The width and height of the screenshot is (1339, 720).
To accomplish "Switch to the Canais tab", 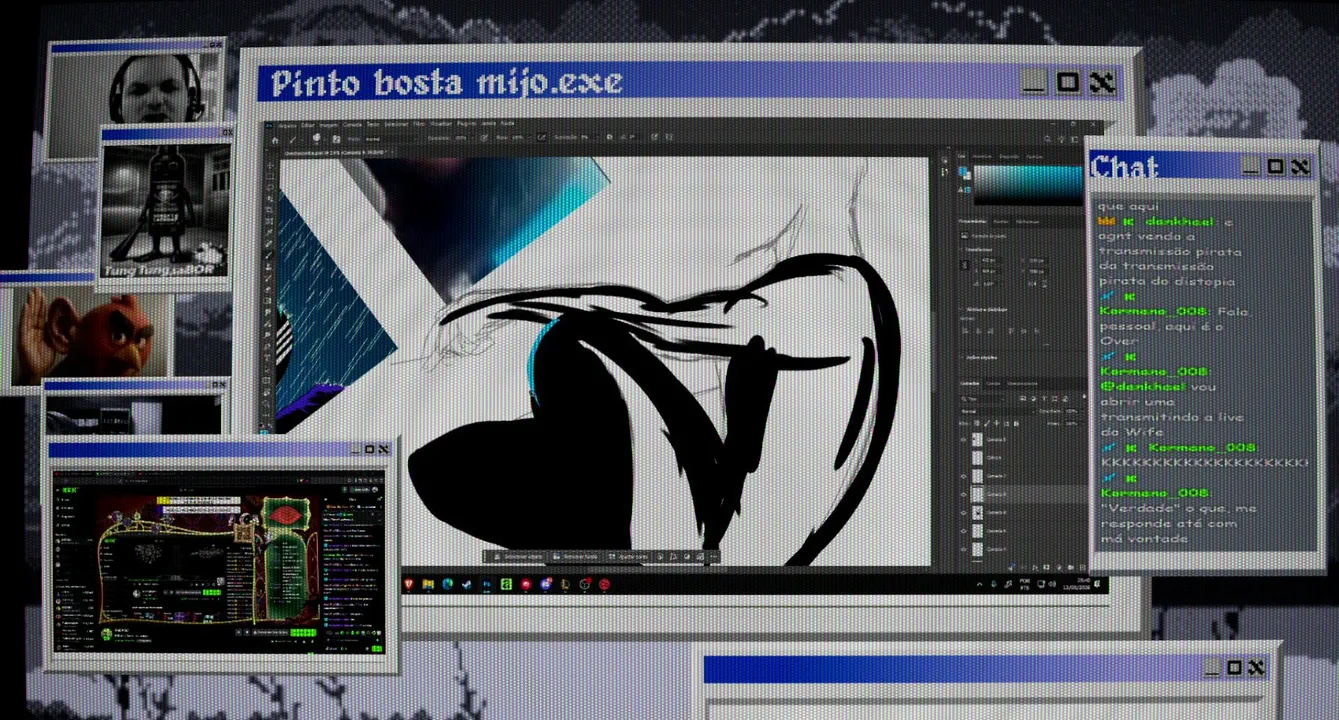I will (994, 383).
